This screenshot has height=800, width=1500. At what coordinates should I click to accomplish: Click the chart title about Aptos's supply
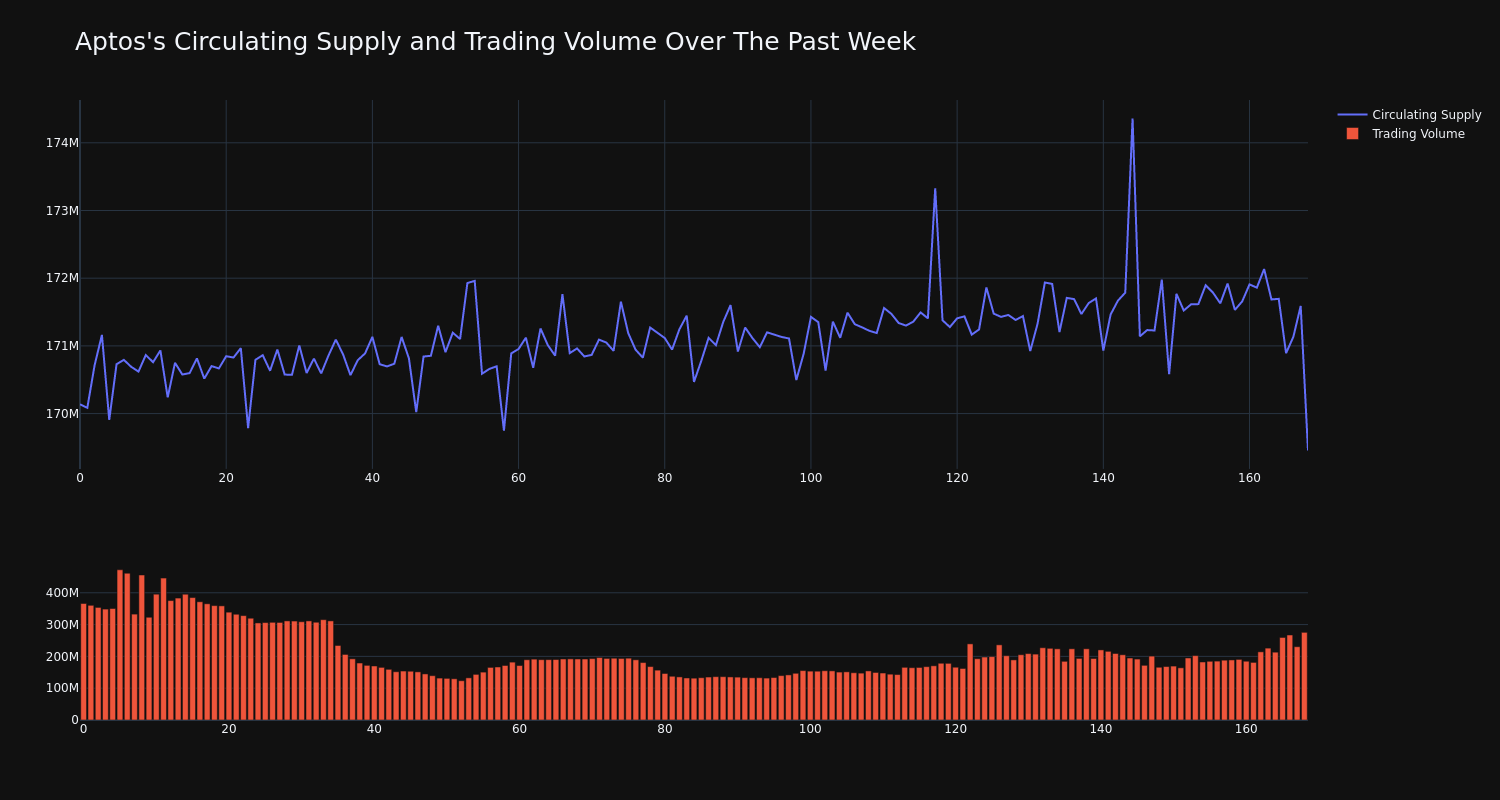pyautogui.click(x=495, y=42)
